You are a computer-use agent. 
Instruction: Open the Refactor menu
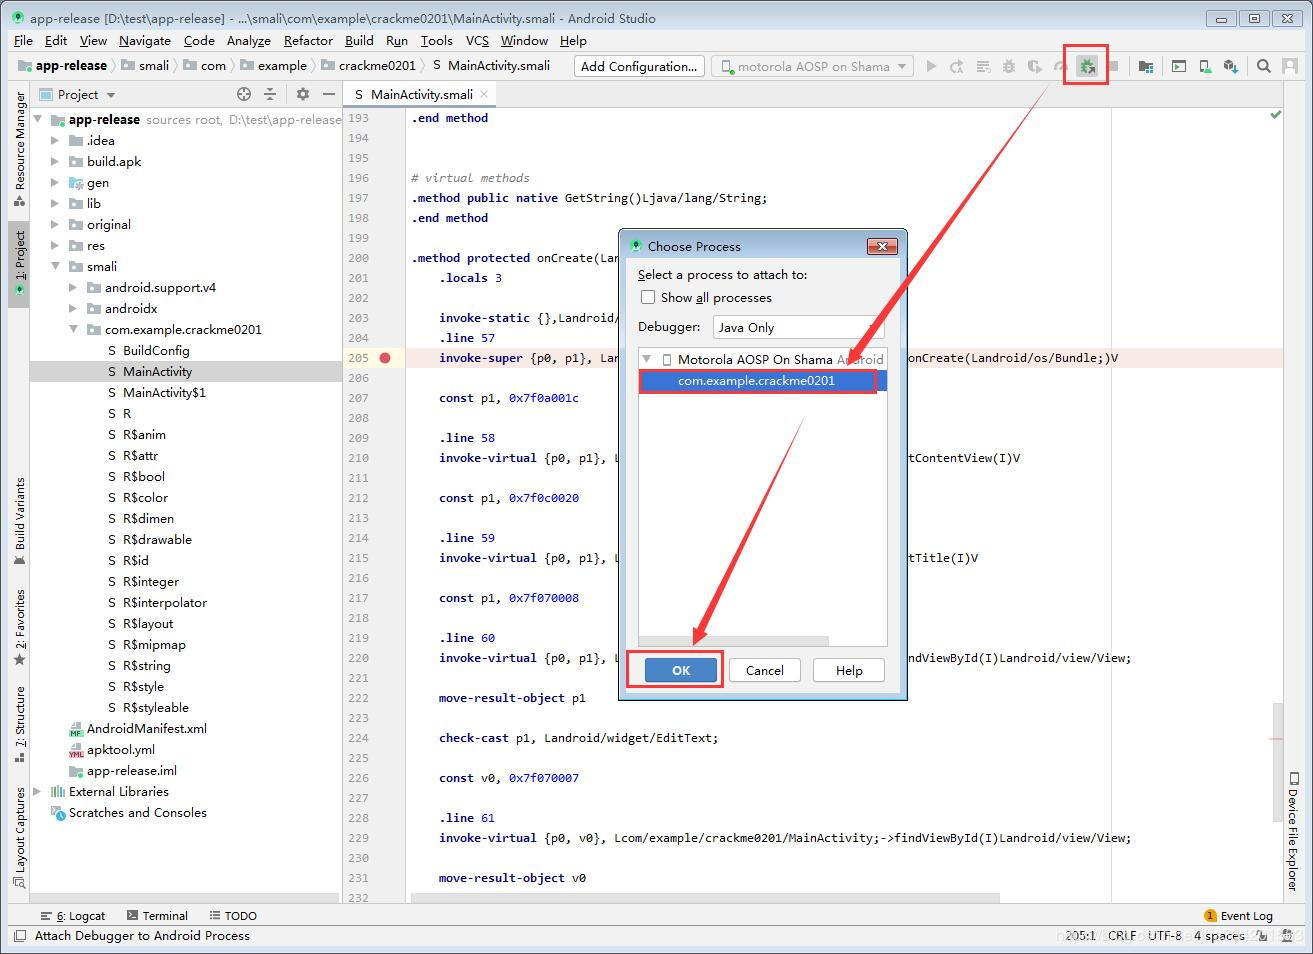308,40
